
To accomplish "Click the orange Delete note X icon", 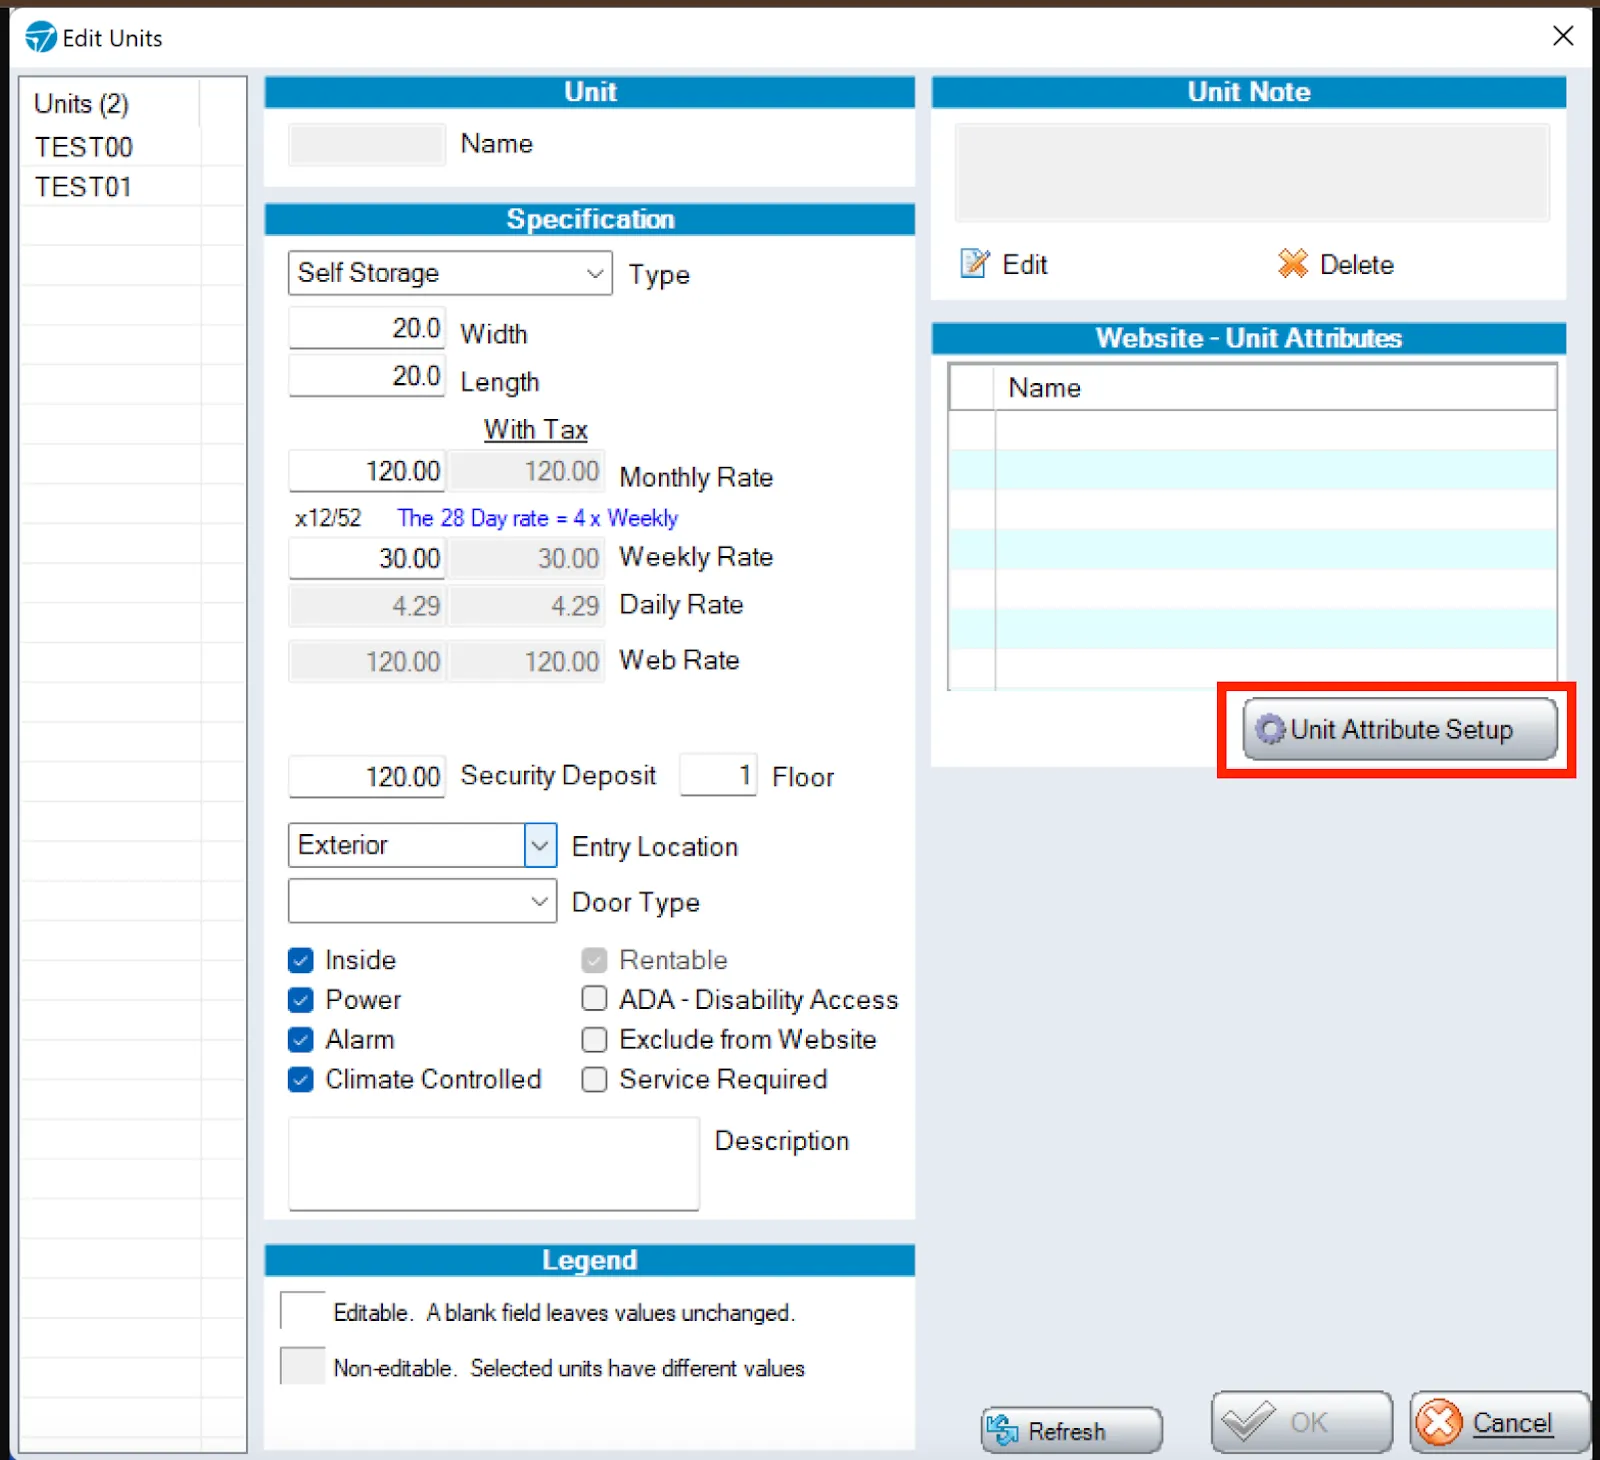I will [1292, 264].
